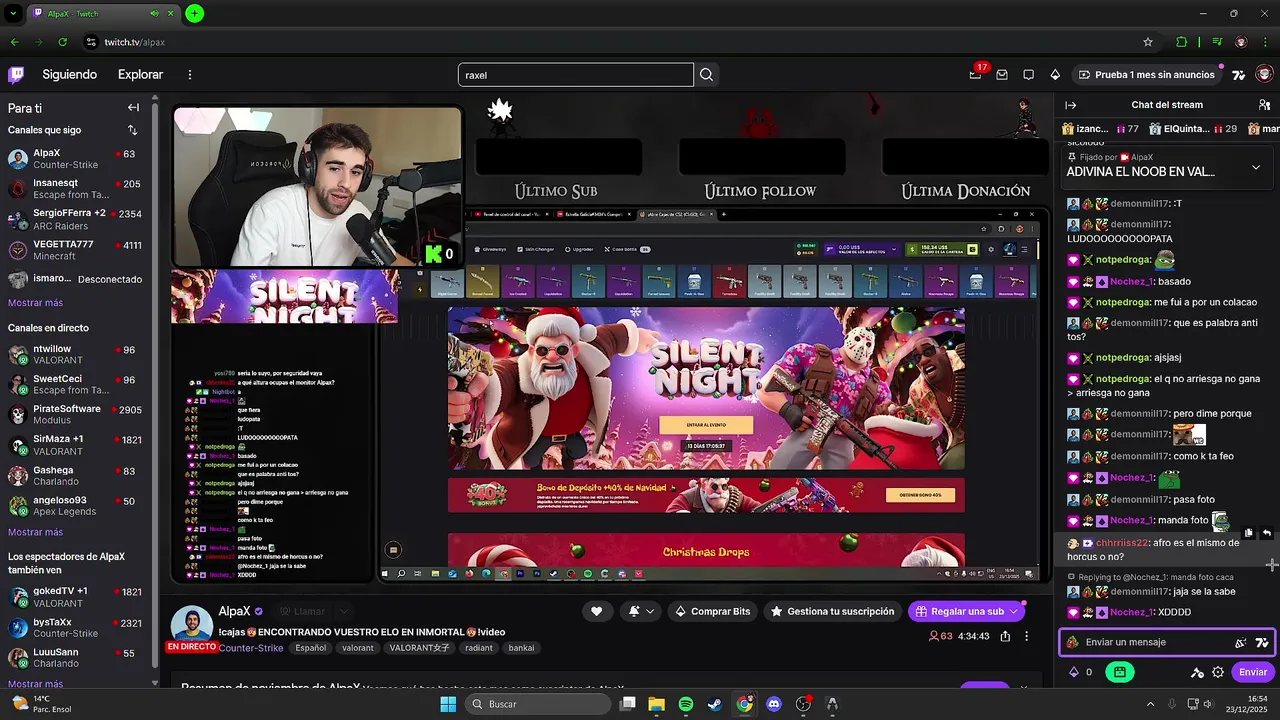Click the heart unfollow button
Screen dimensions: 1280x720
[596, 611]
